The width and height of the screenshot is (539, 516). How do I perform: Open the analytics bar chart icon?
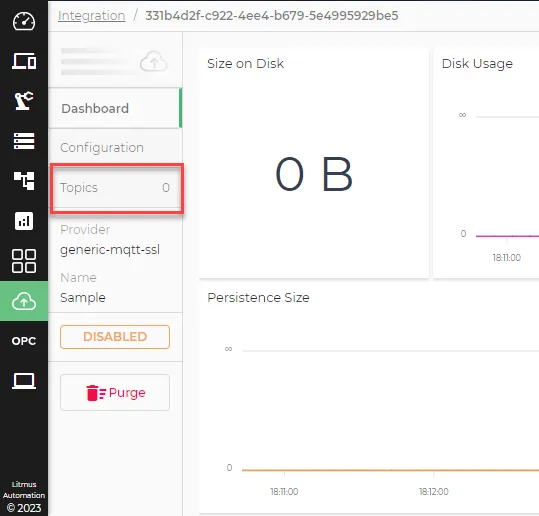click(24, 221)
